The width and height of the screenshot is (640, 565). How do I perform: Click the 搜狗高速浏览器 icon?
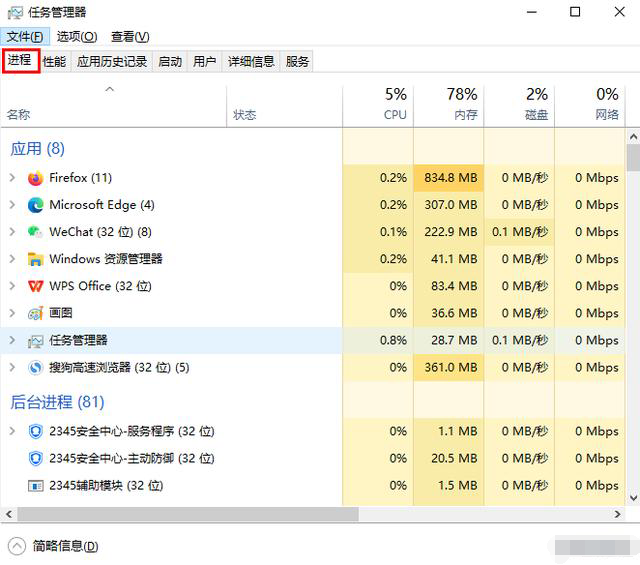coord(36,367)
